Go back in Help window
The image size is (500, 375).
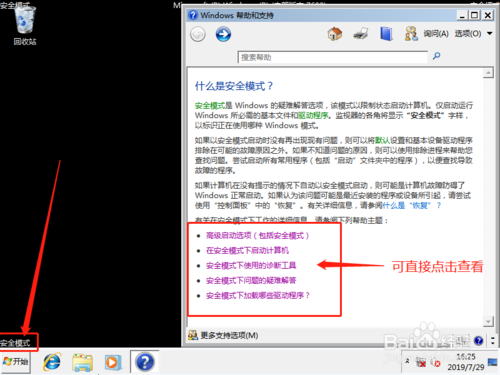point(198,34)
